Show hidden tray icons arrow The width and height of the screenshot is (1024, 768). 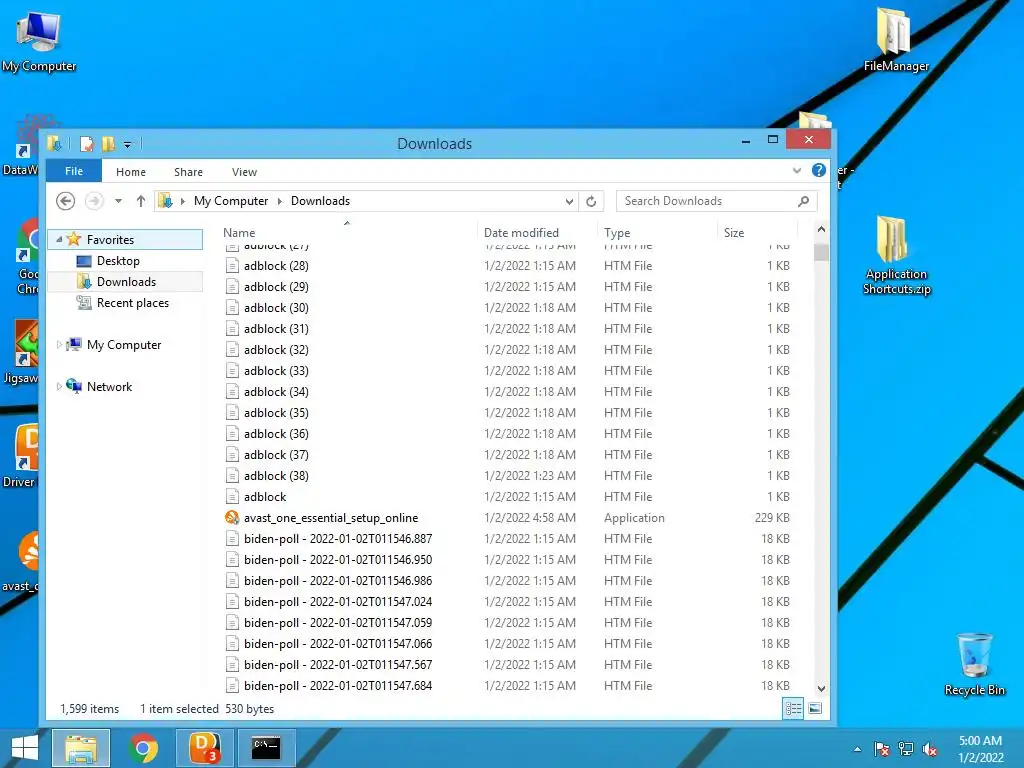click(857, 749)
